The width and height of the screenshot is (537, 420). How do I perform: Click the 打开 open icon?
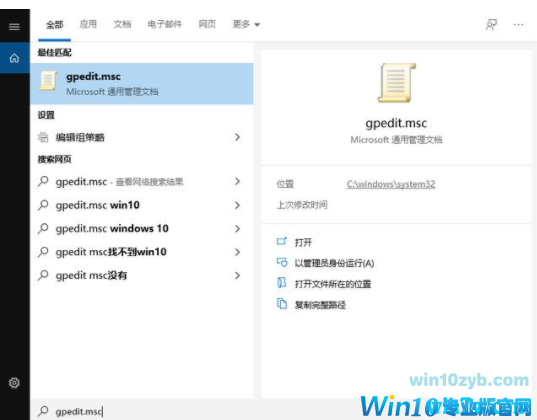[282, 242]
